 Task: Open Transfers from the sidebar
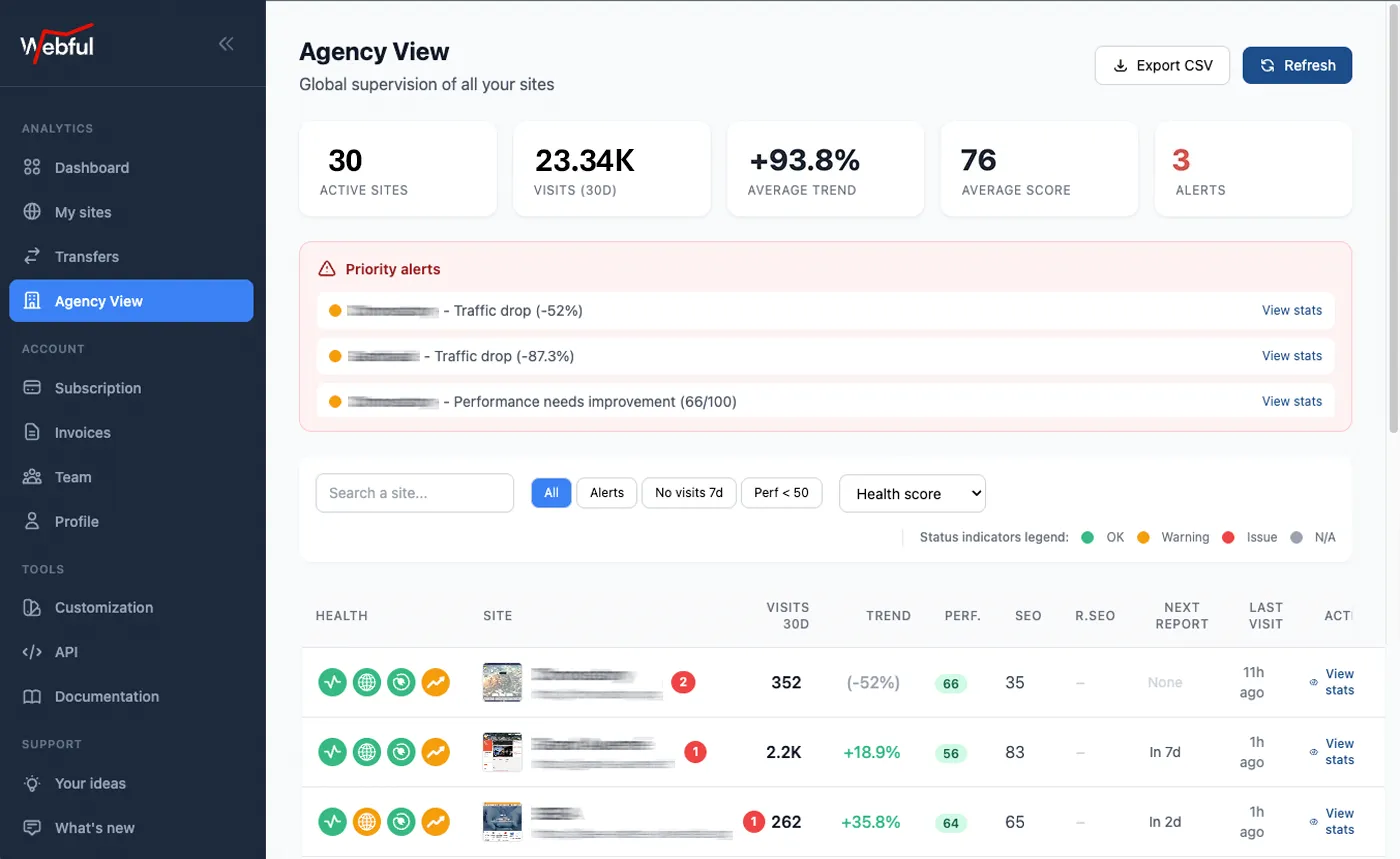(86, 256)
